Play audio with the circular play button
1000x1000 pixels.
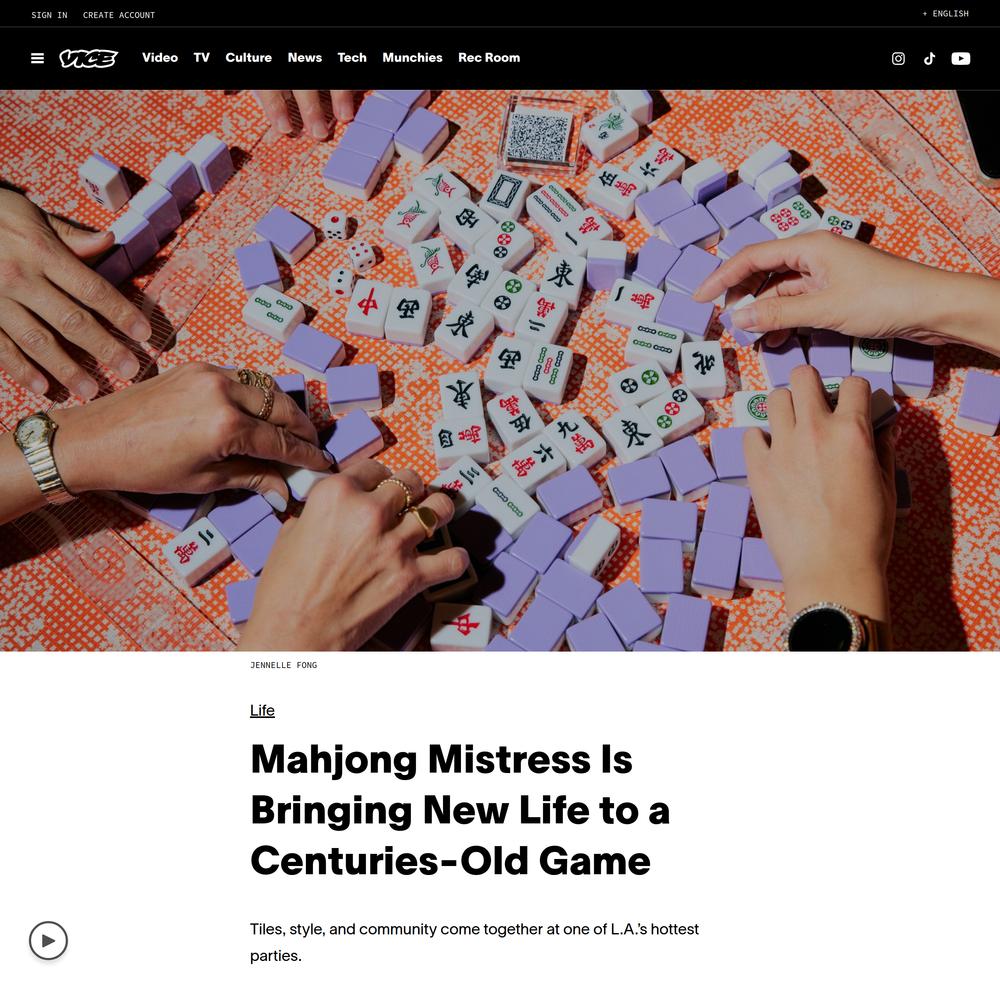[x=48, y=940]
